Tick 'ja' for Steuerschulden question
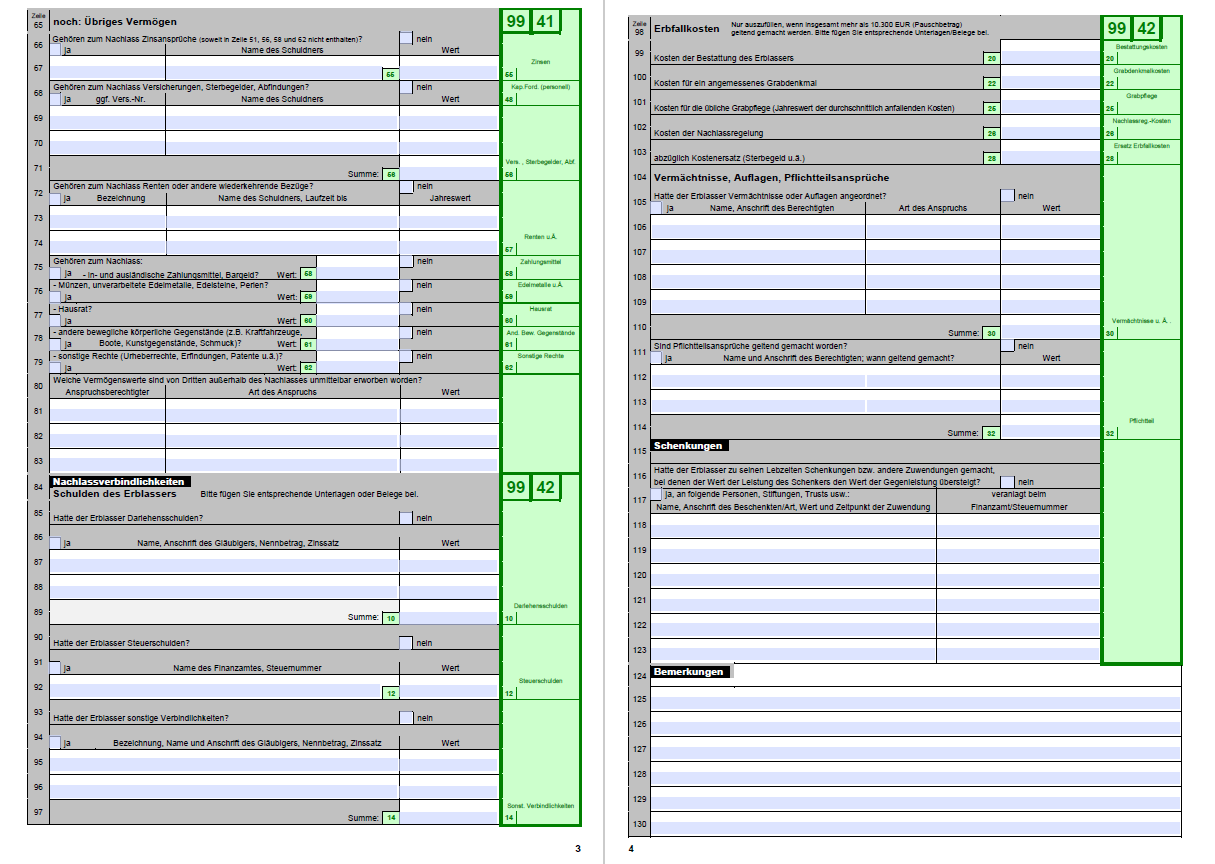The height and width of the screenshot is (864, 1215). (56, 668)
